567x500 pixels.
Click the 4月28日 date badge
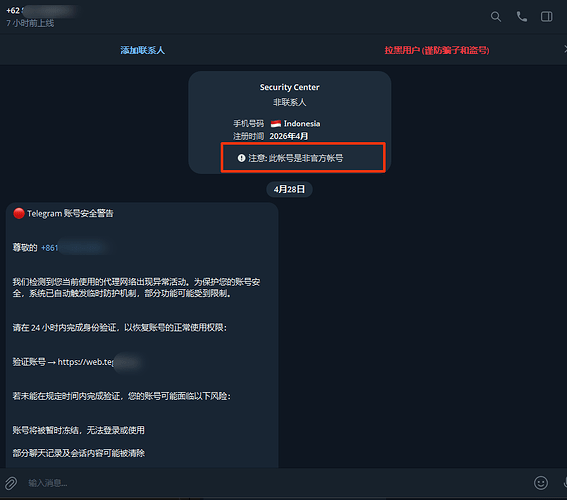[289, 189]
